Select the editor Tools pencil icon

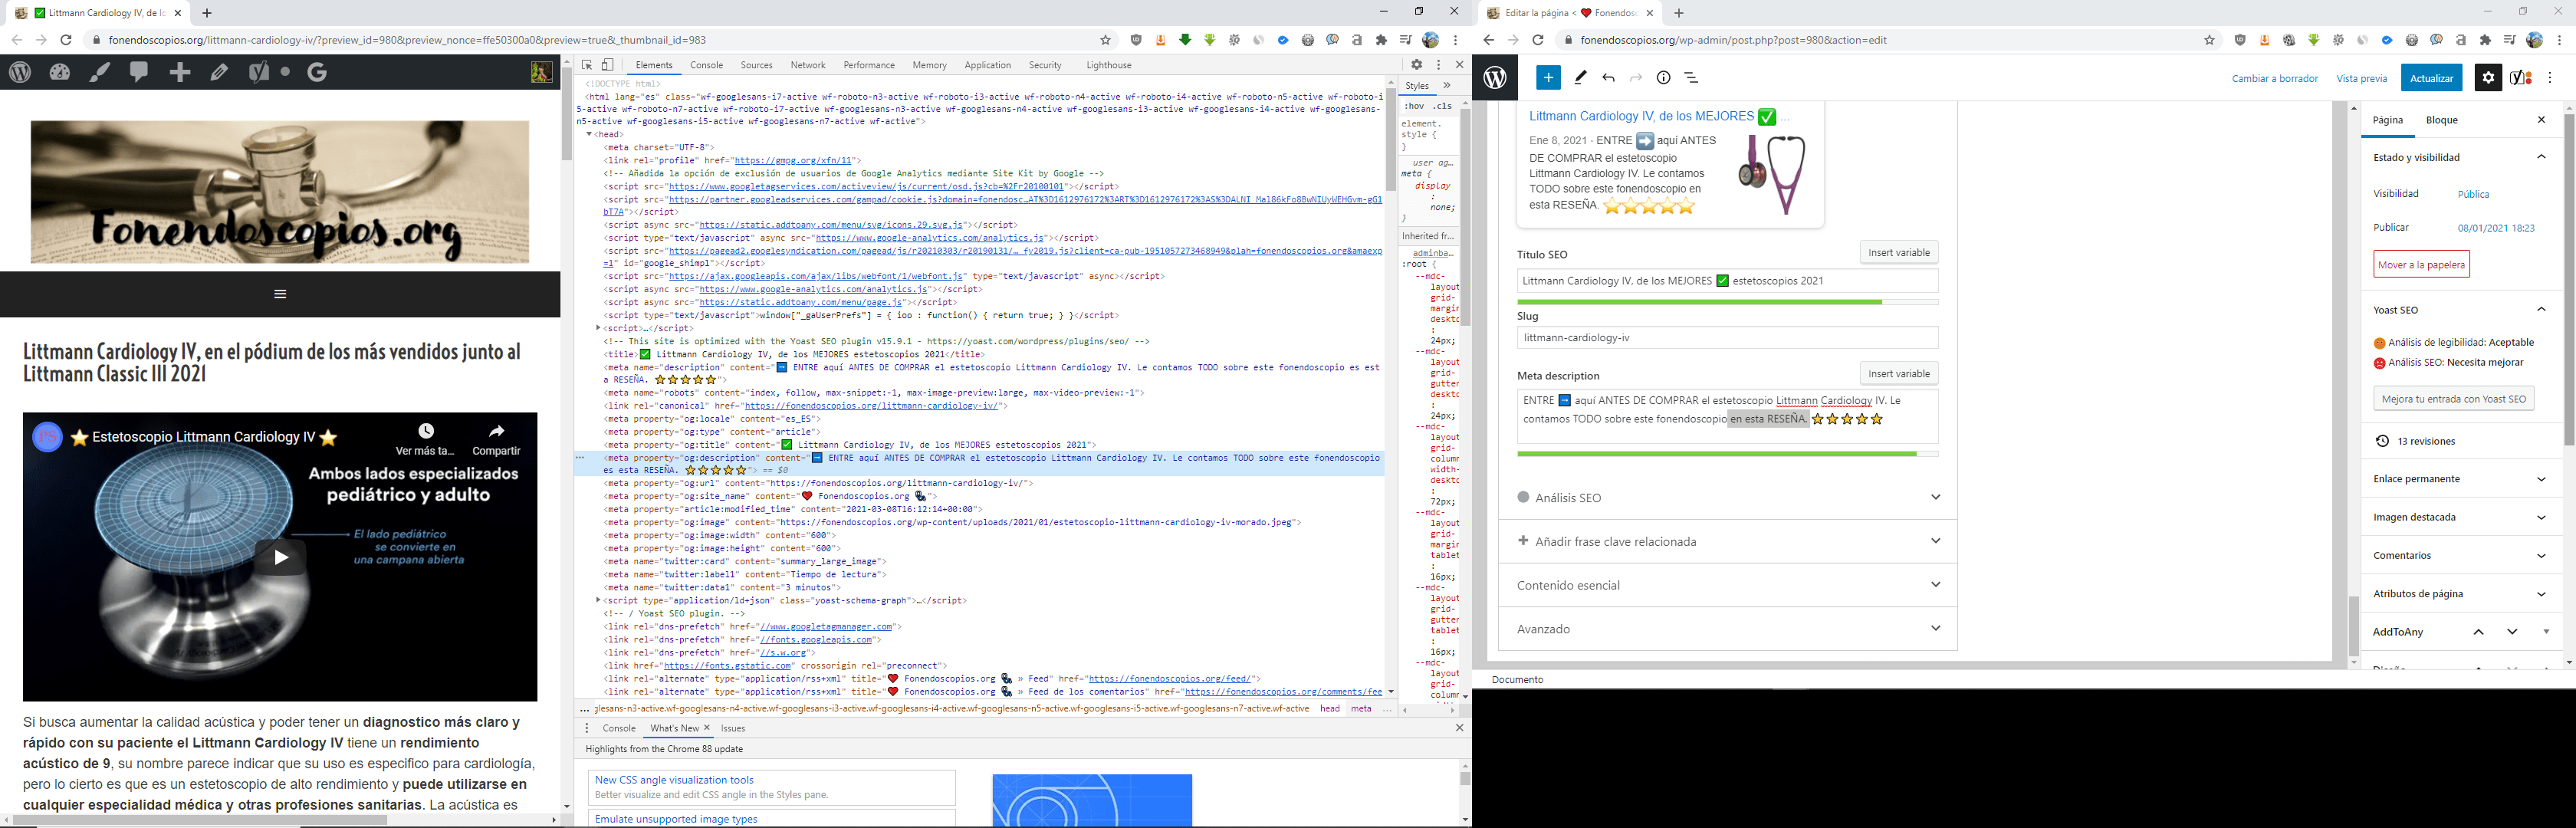click(1580, 78)
